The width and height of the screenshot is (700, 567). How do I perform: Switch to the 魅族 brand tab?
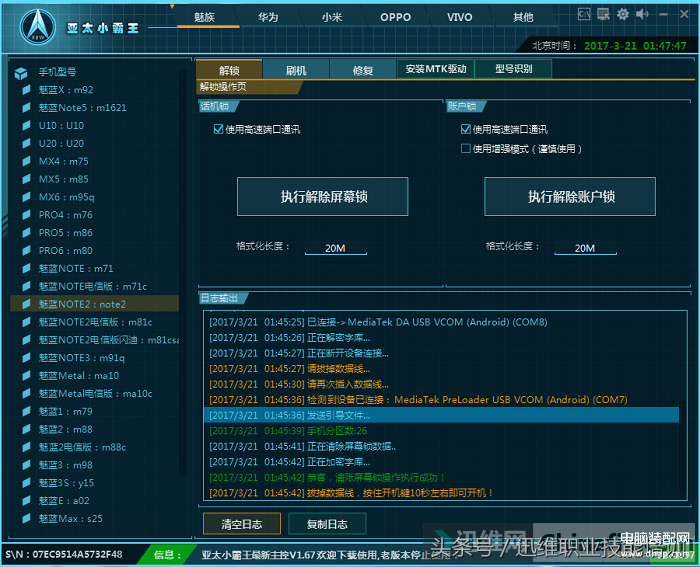(x=204, y=17)
